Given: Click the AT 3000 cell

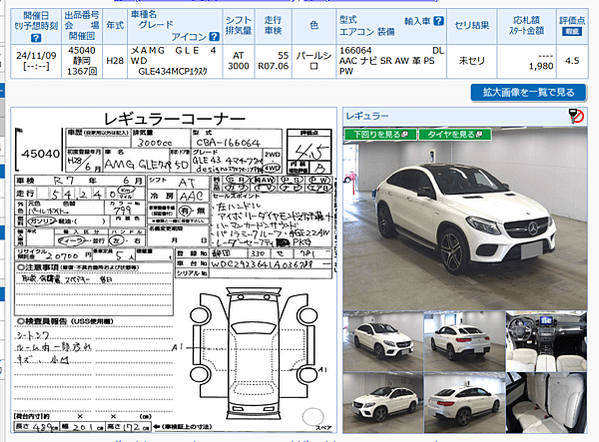Looking at the screenshot, I should click(238, 61).
